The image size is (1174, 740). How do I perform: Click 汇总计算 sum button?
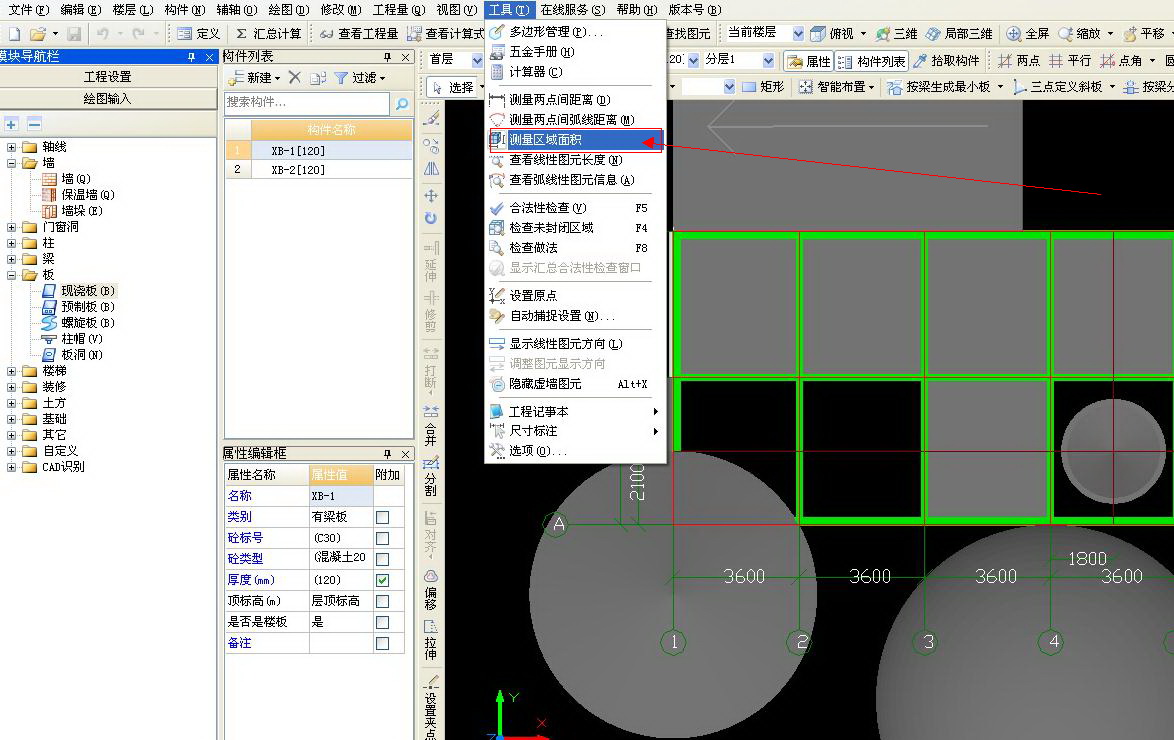(269, 34)
